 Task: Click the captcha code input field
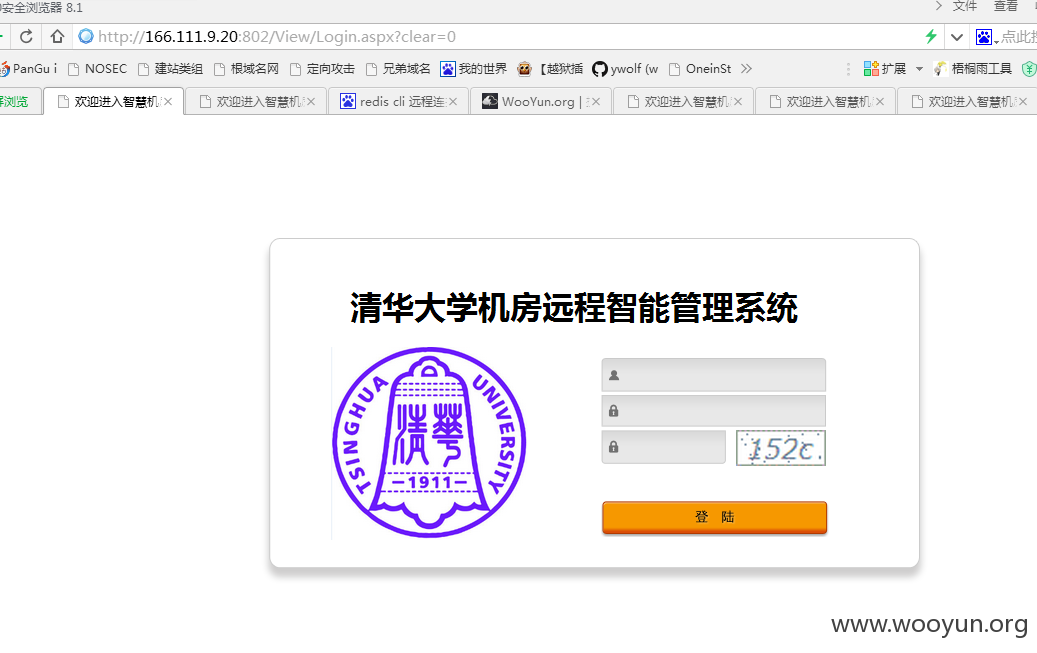pyautogui.click(x=663, y=447)
